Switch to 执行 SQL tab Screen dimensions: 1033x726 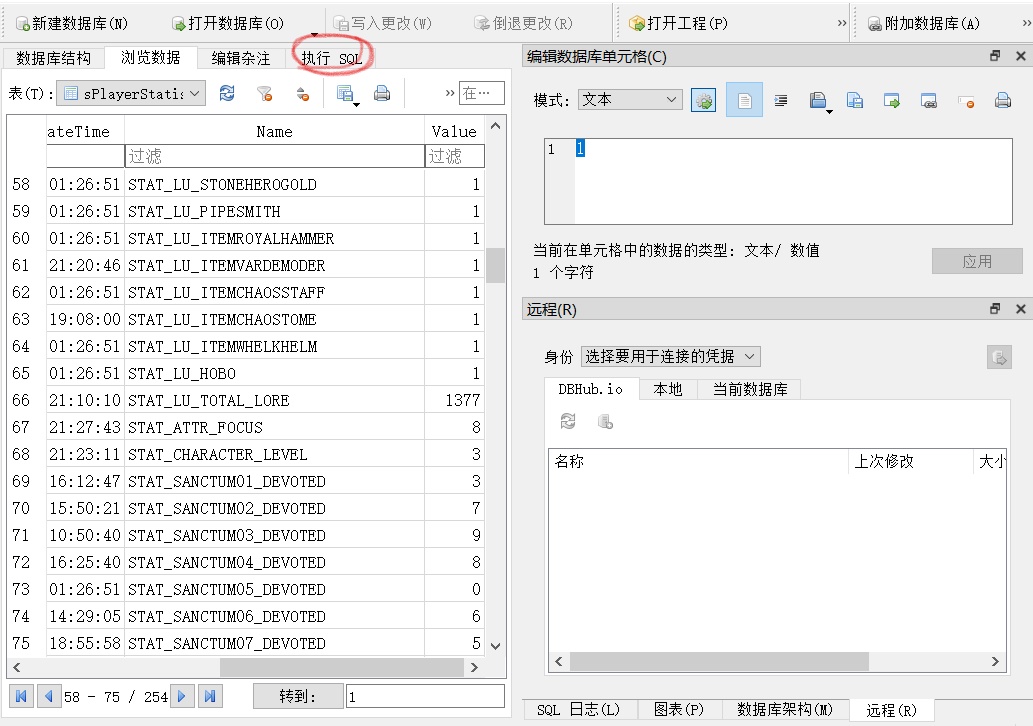(332, 58)
